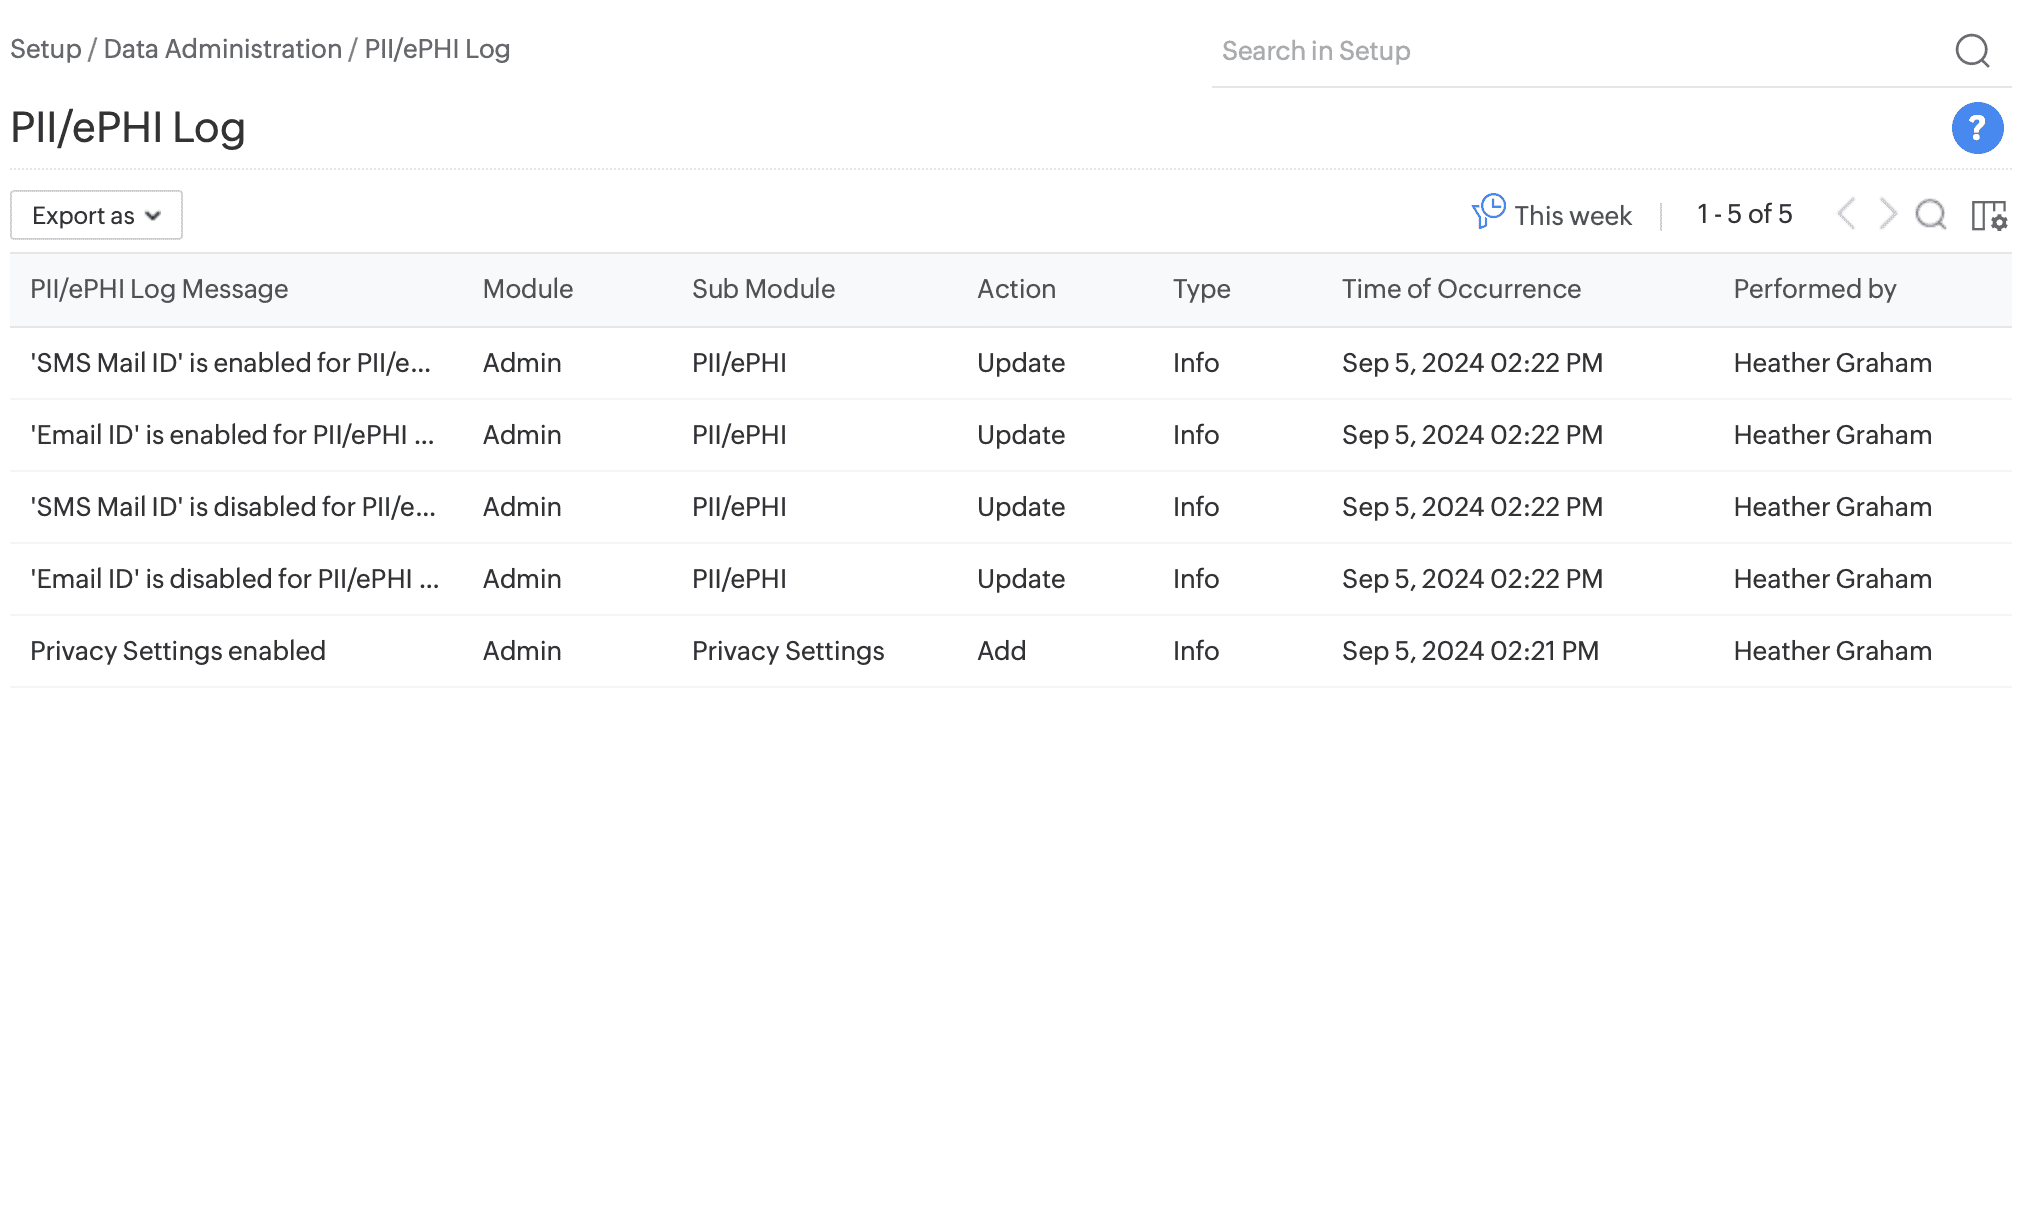Image resolution: width=2040 pixels, height=1232 pixels.
Task: Go to previous page arrow
Action: point(1846,214)
